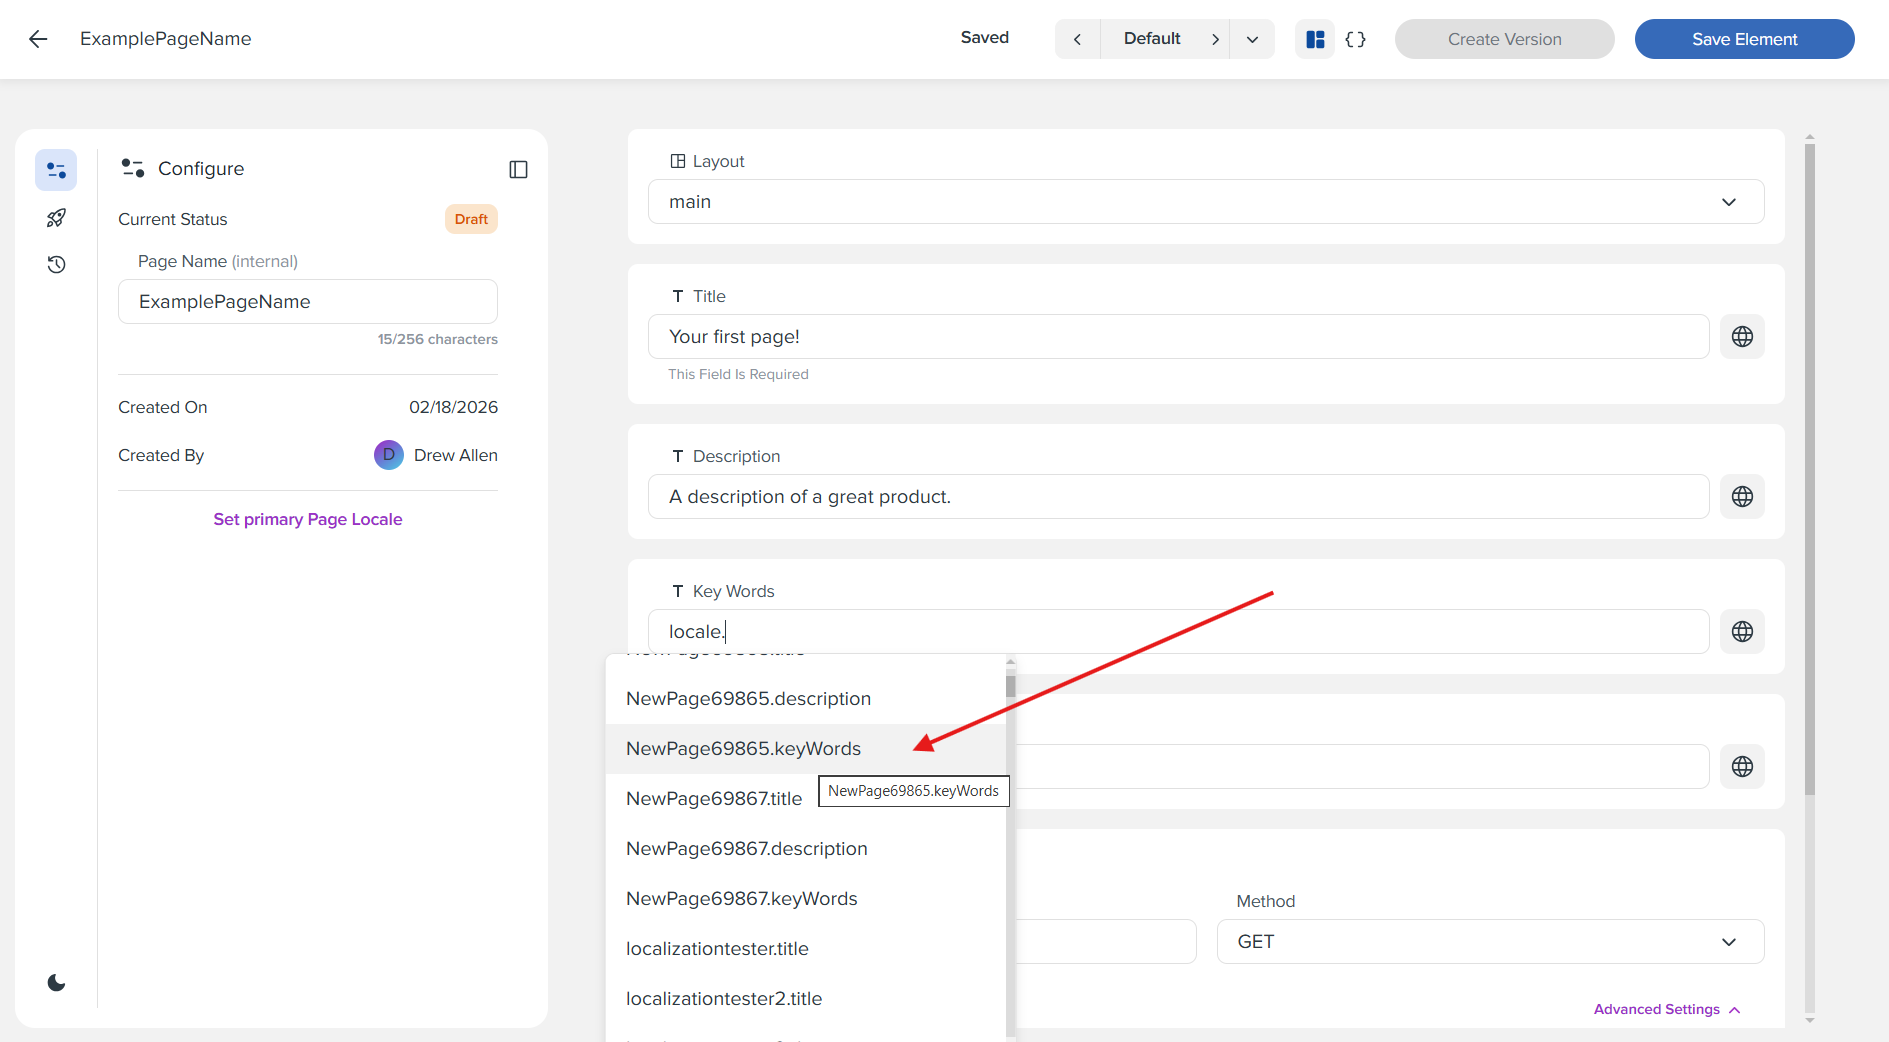Collapse the Configure sidebar panel

coord(518,169)
